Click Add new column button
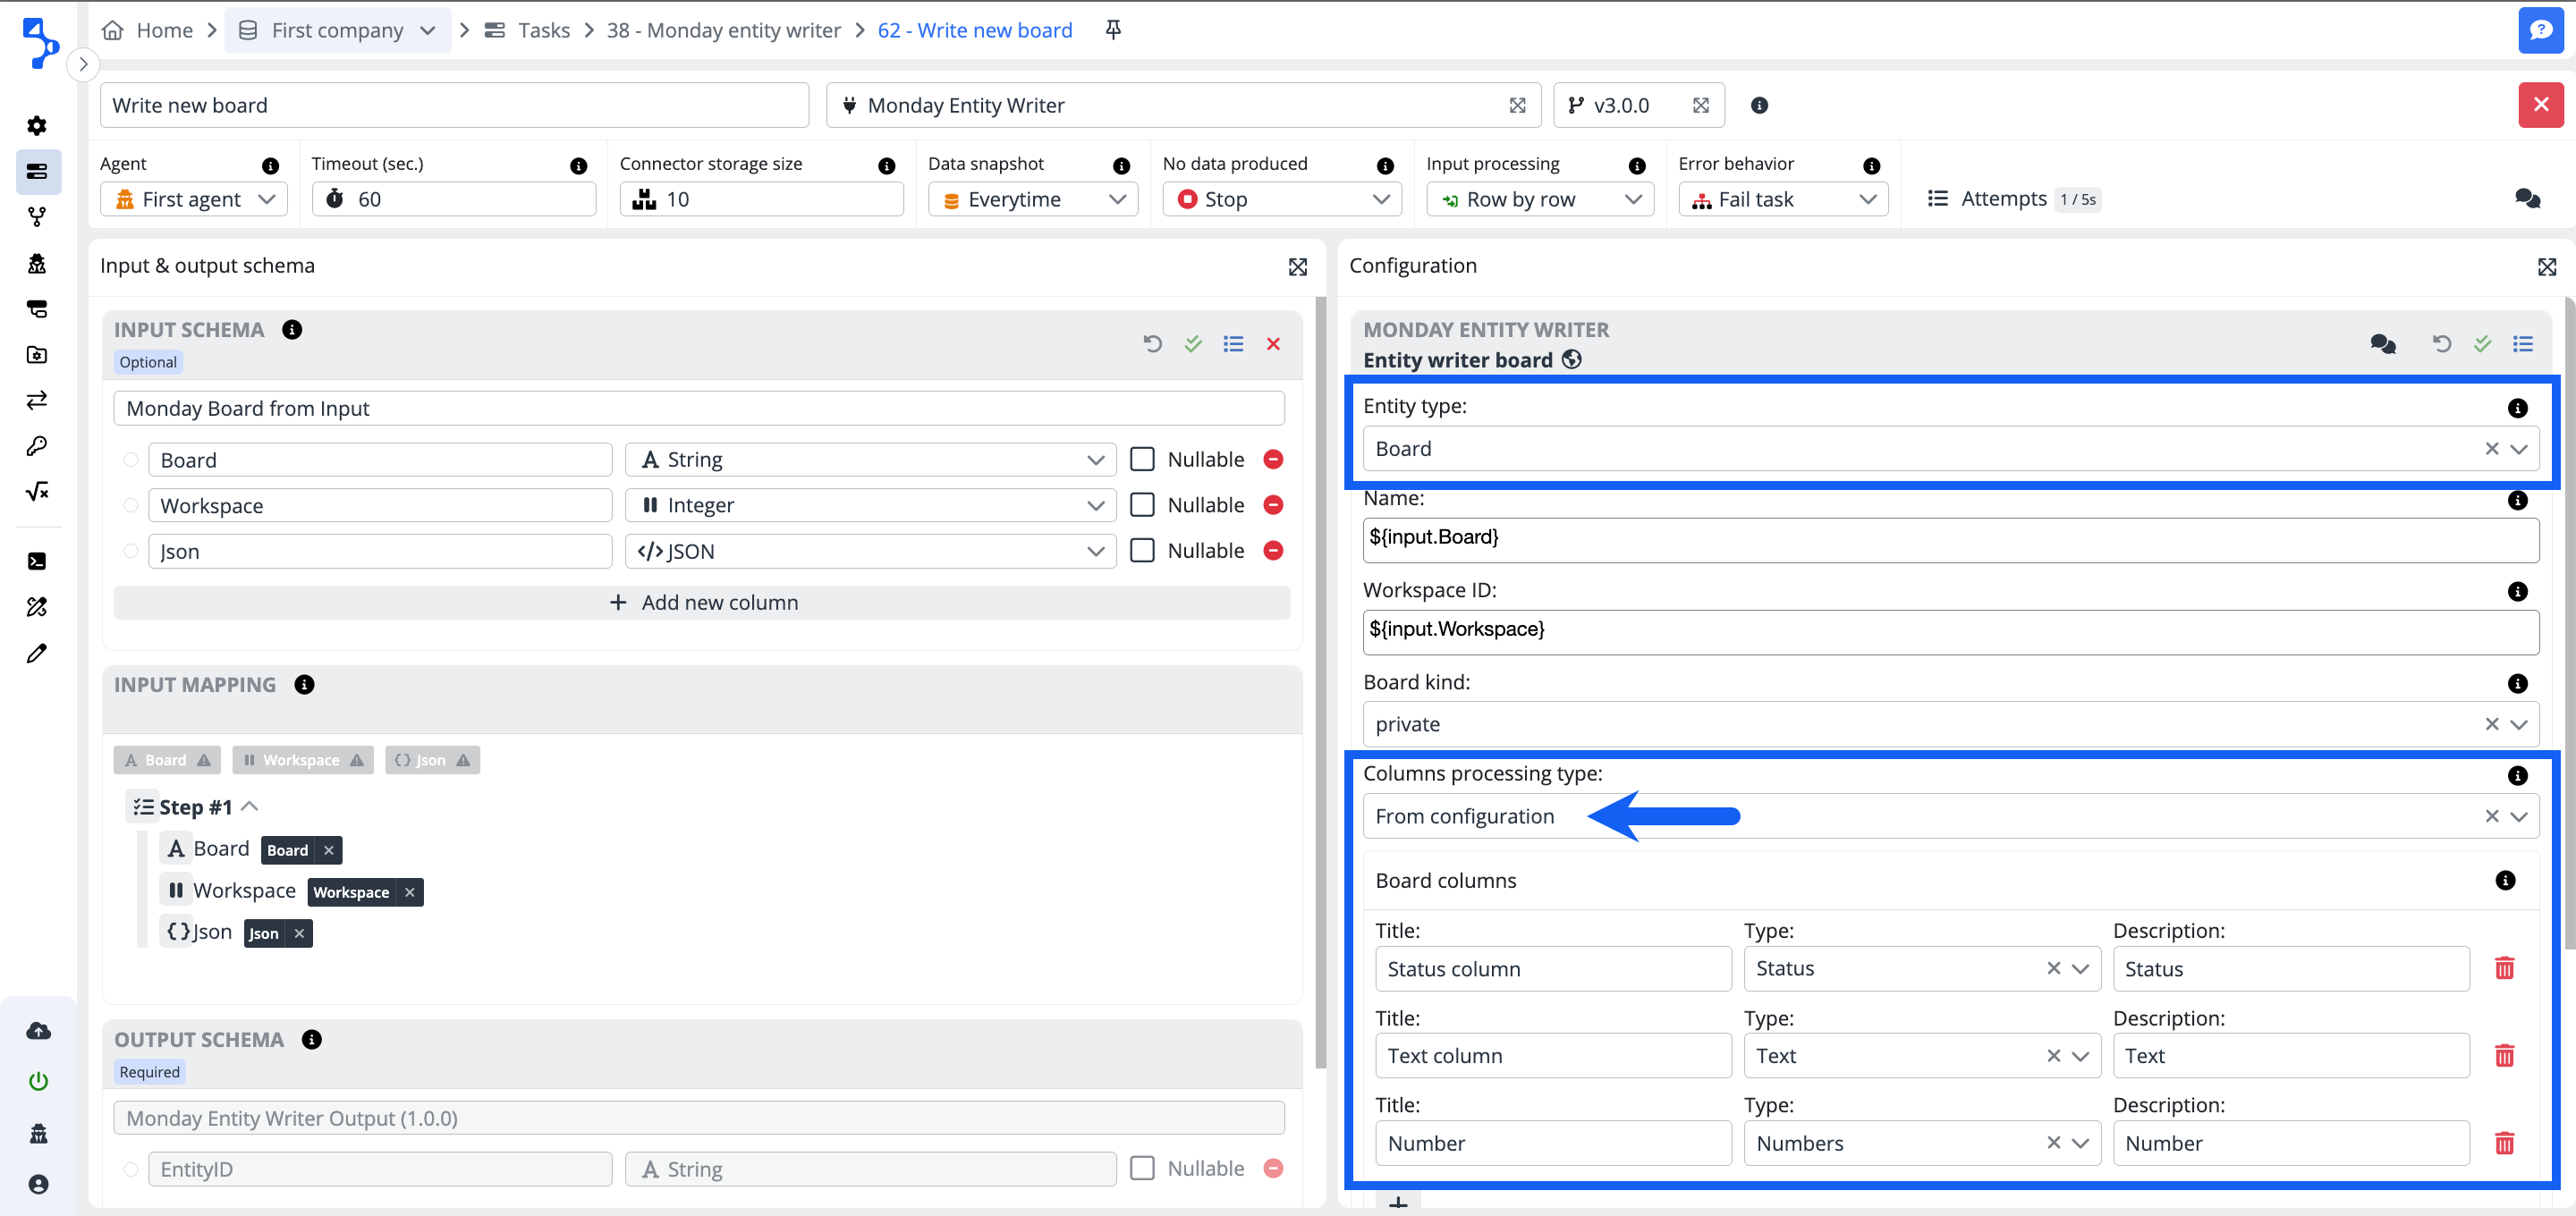 tap(702, 603)
